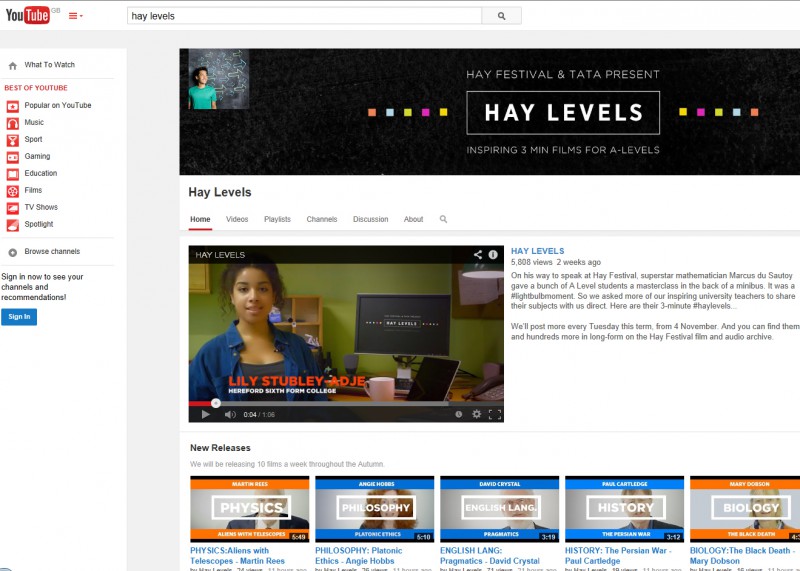Click the Browse channels plus icon
Viewport: 800px width, 571px height.
pos(13,252)
